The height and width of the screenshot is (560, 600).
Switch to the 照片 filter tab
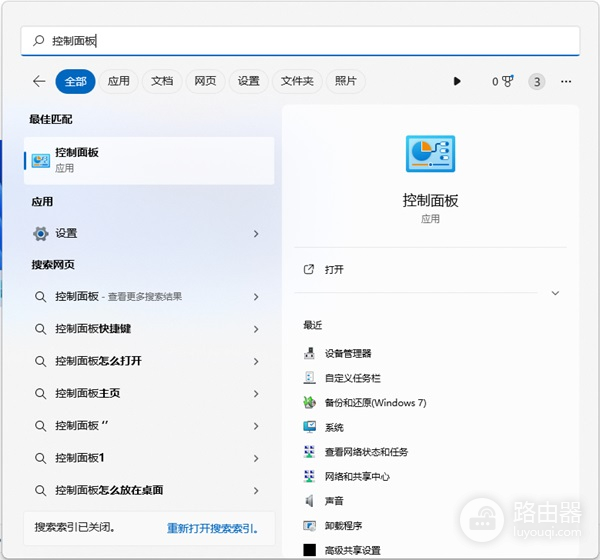pyautogui.click(x=346, y=82)
